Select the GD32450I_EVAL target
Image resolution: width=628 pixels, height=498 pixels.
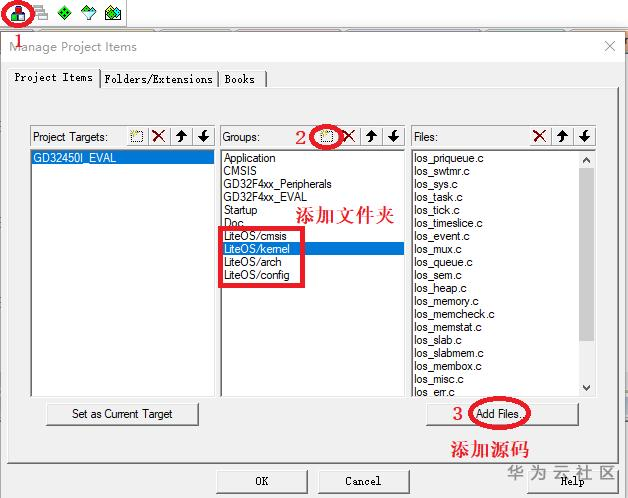tap(122, 157)
